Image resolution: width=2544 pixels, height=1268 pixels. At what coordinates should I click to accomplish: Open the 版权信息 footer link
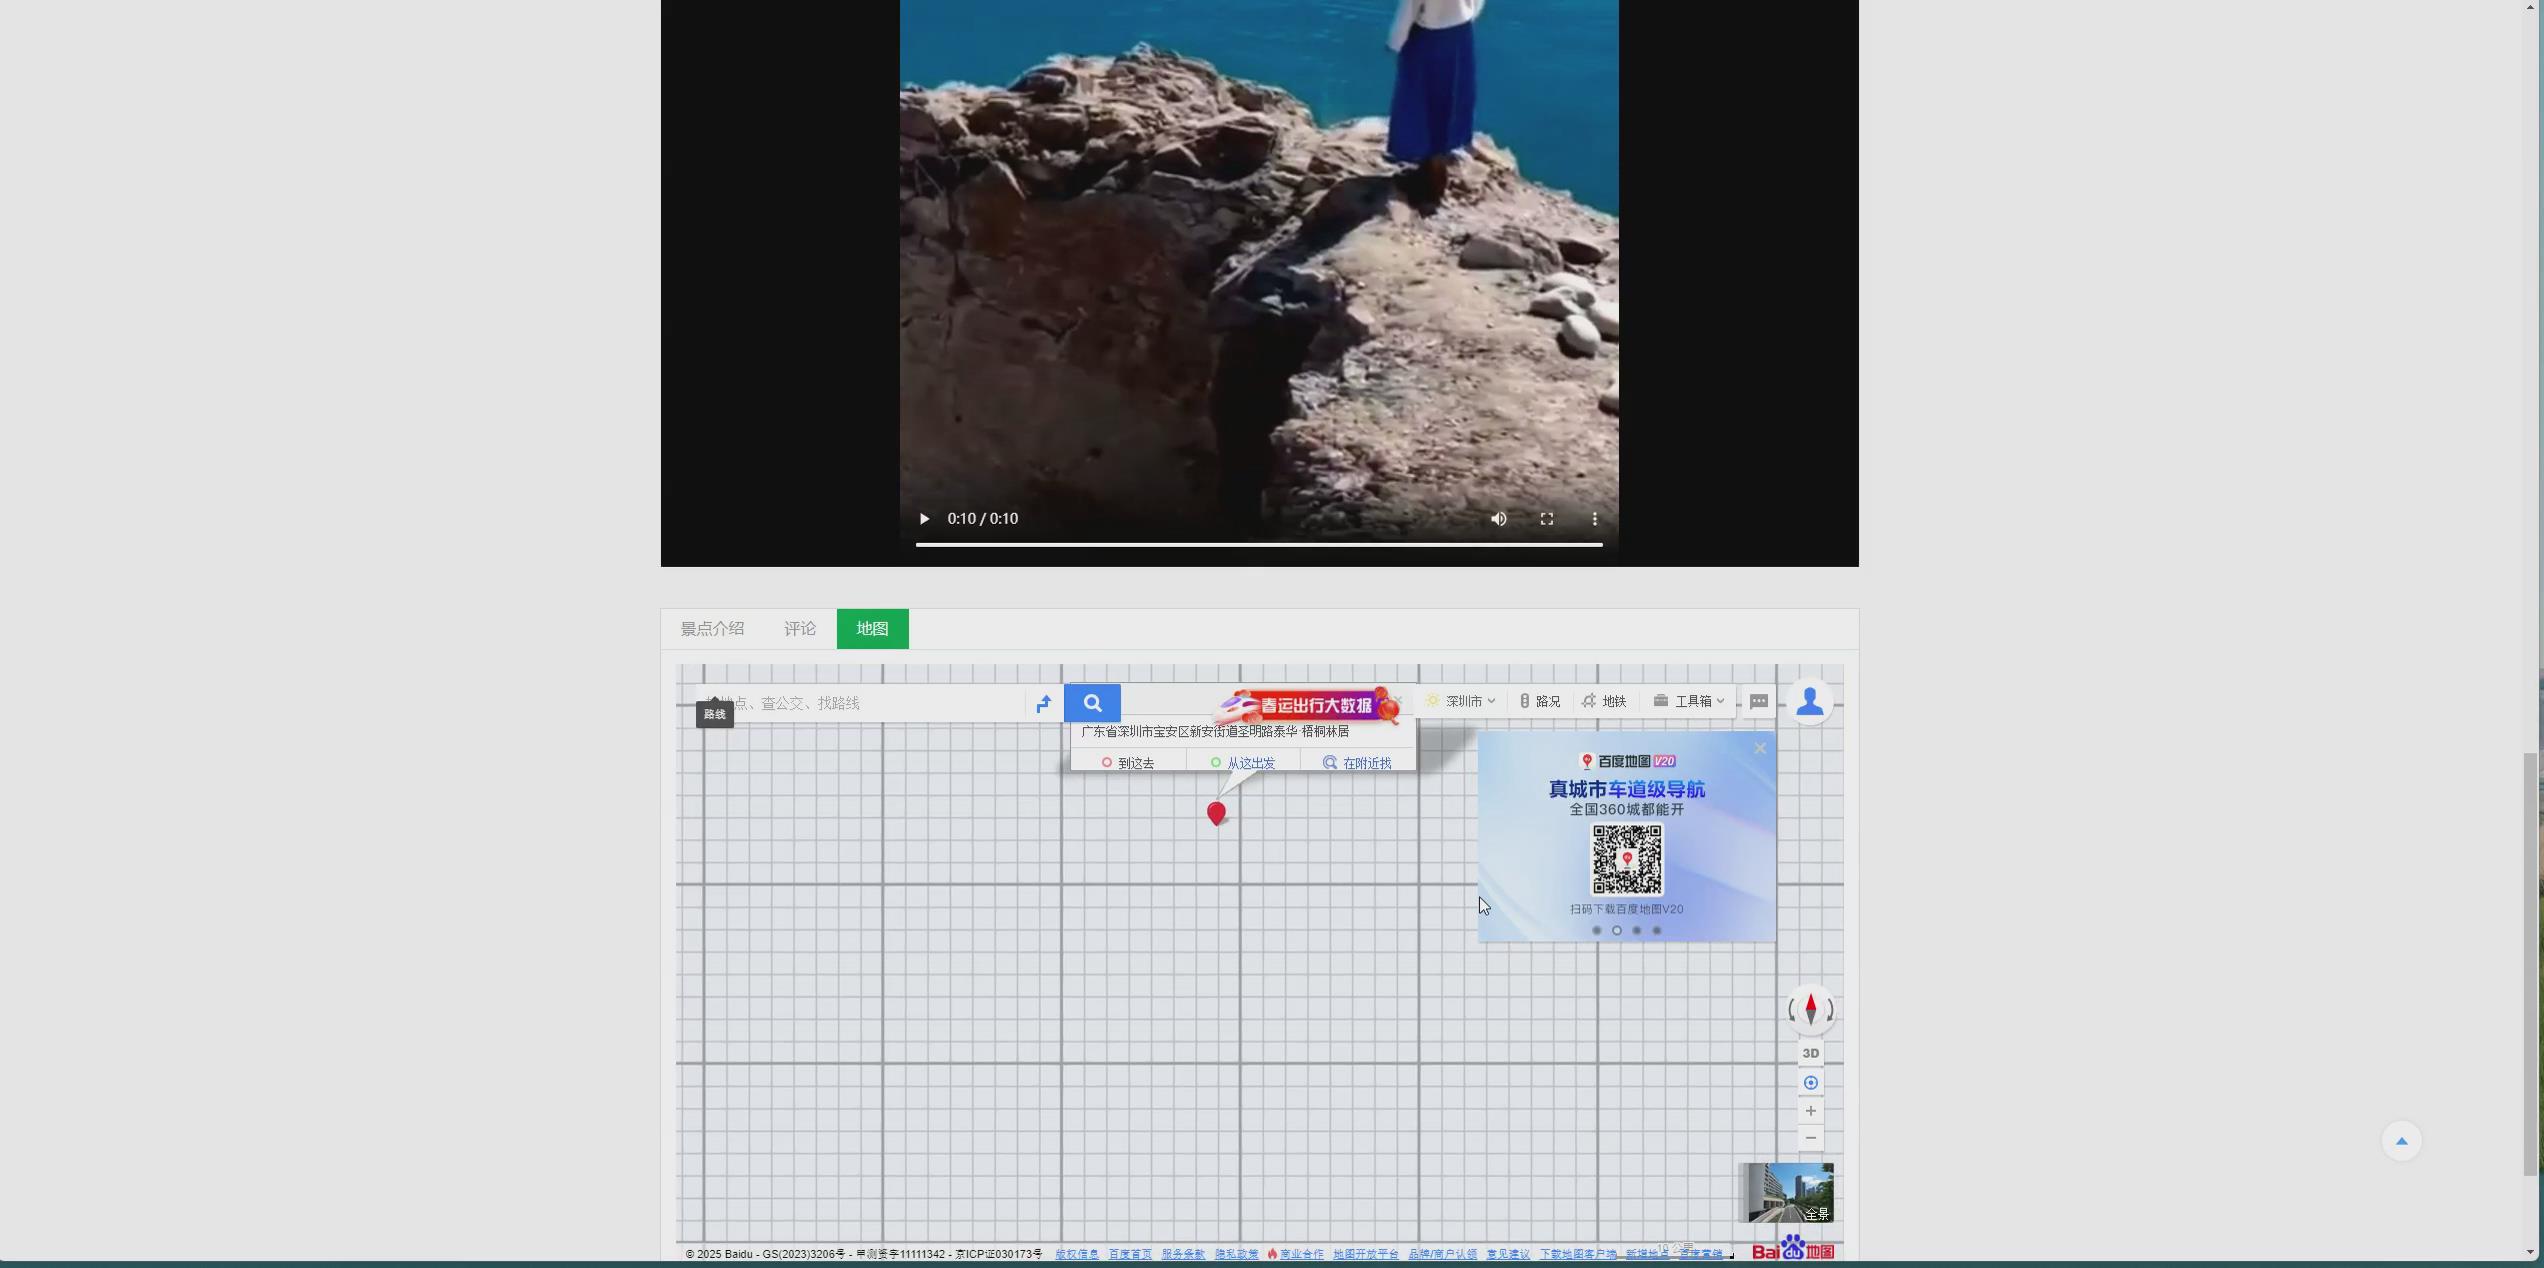click(1077, 1254)
